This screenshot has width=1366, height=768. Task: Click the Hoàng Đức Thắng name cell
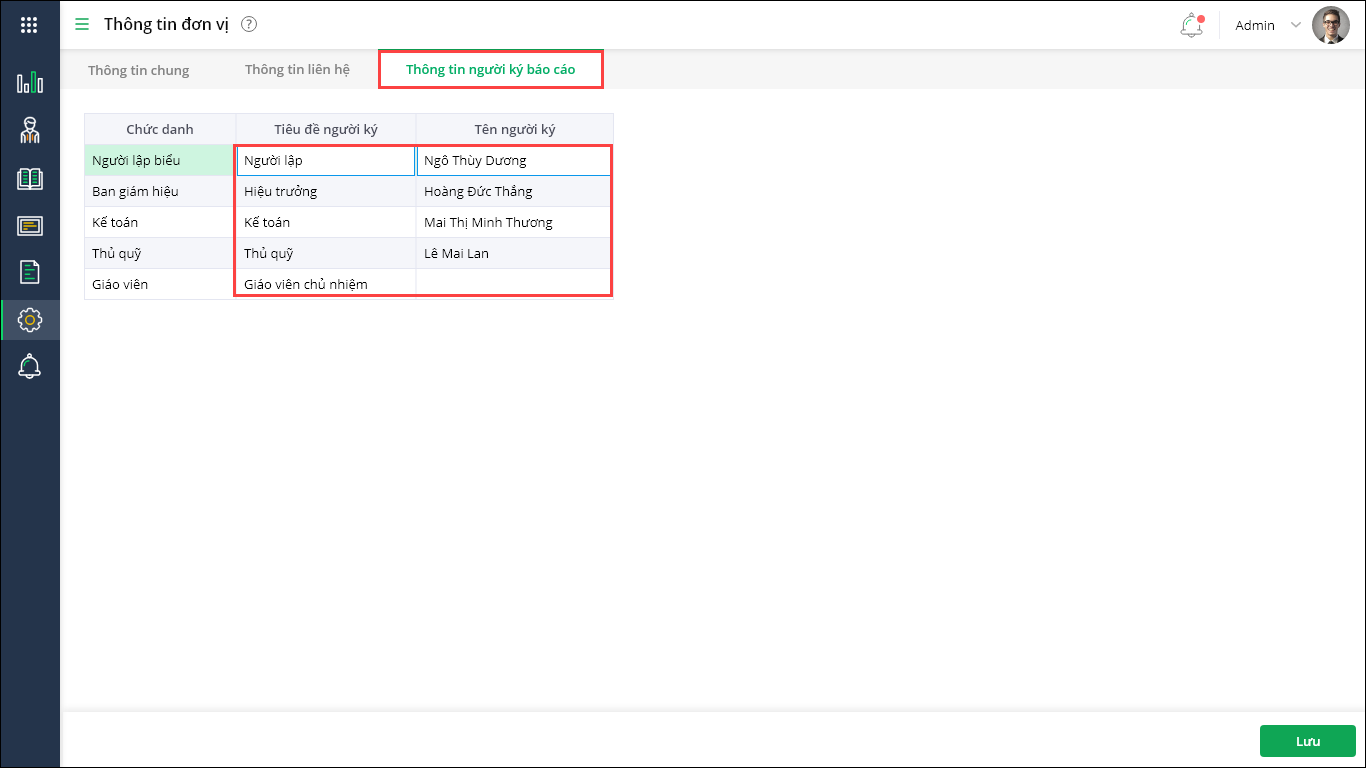coord(514,191)
